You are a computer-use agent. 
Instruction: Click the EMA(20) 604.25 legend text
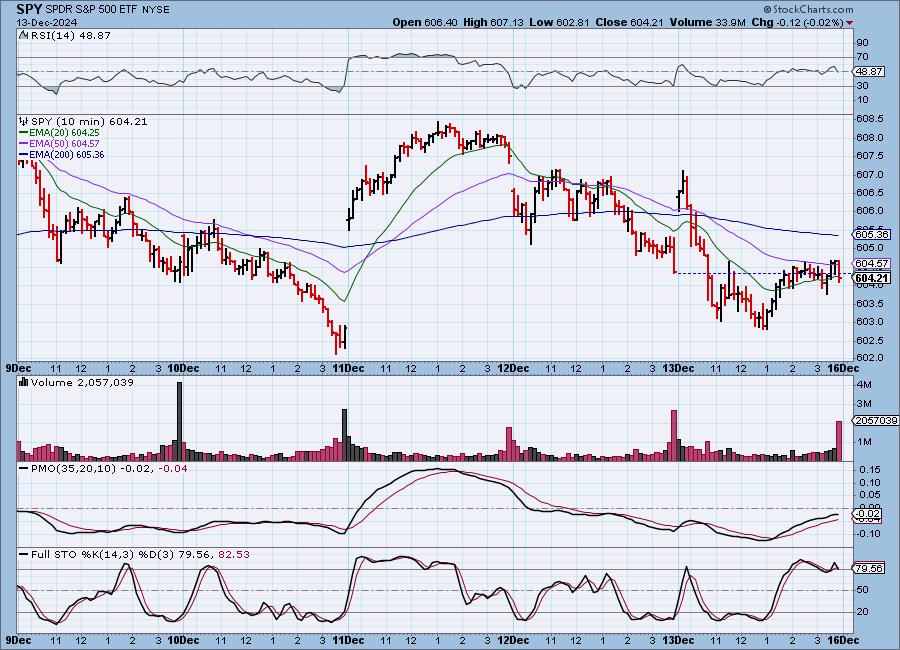[x=64, y=133]
